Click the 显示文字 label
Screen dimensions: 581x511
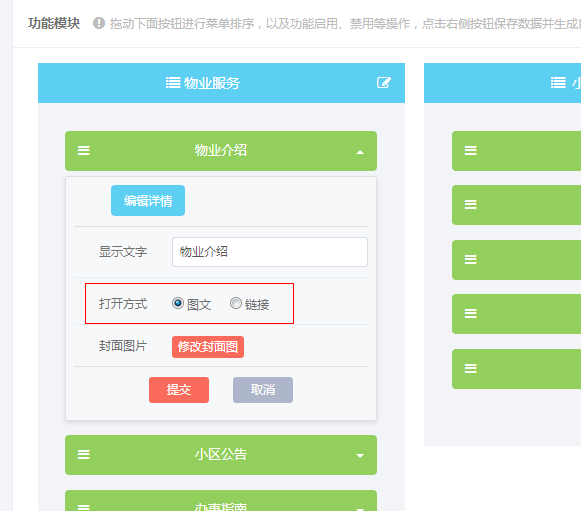(x=123, y=252)
